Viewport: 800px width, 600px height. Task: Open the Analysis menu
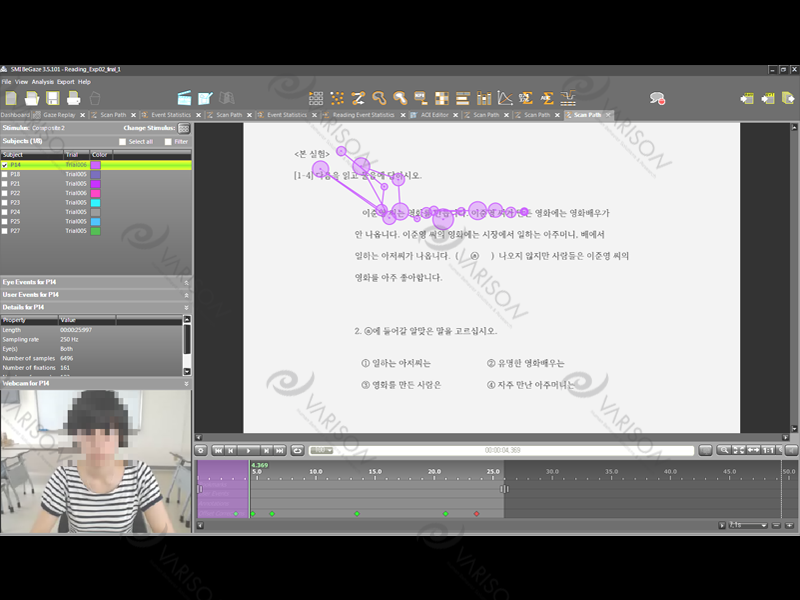42,82
